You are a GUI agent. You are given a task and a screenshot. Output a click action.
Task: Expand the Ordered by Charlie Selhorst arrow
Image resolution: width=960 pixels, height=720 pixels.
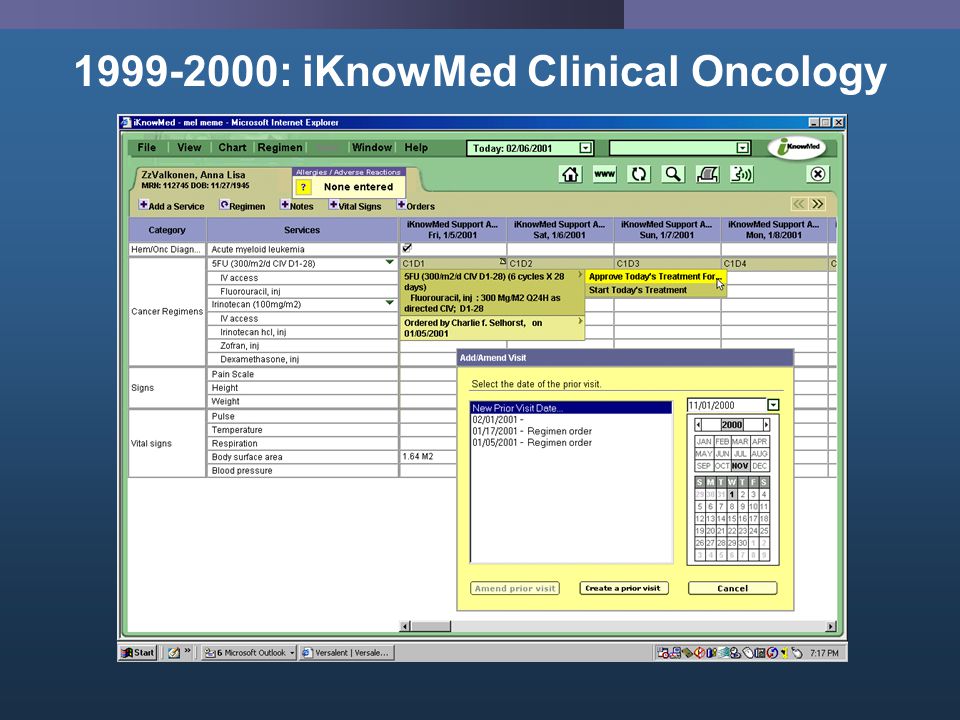click(580, 321)
